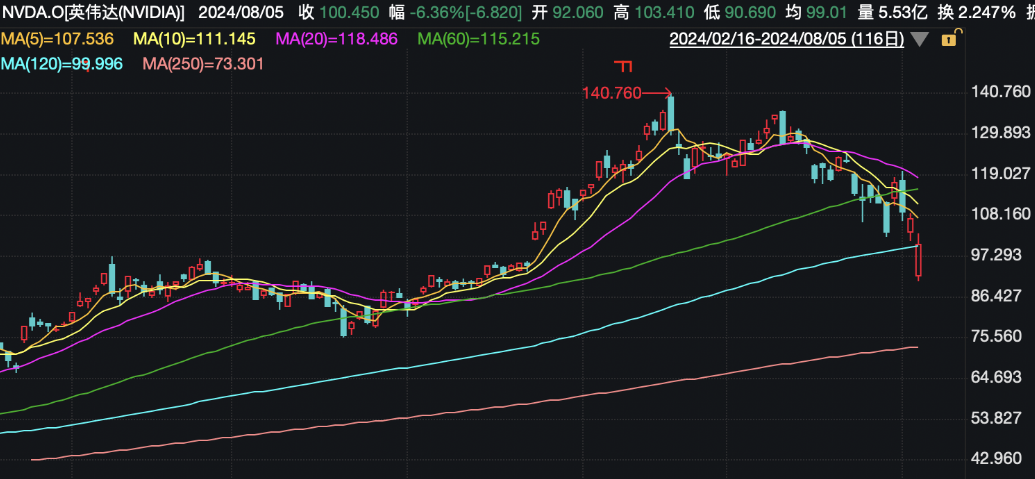Click the 2024/02/16-2024/08/05 date range link
This screenshot has height=479, width=1035.
click(x=786, y=41)
